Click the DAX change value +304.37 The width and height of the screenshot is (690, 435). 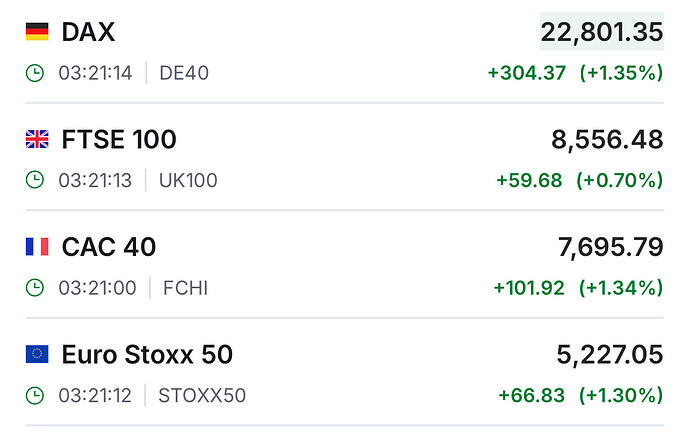527,73
